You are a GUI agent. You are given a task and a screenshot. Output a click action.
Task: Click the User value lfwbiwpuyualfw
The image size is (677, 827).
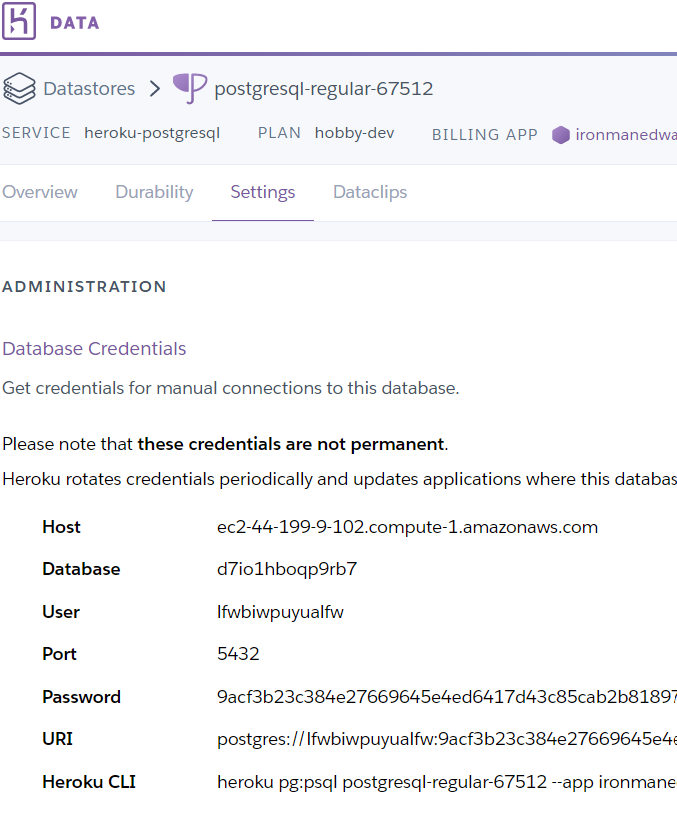(280, 612)
